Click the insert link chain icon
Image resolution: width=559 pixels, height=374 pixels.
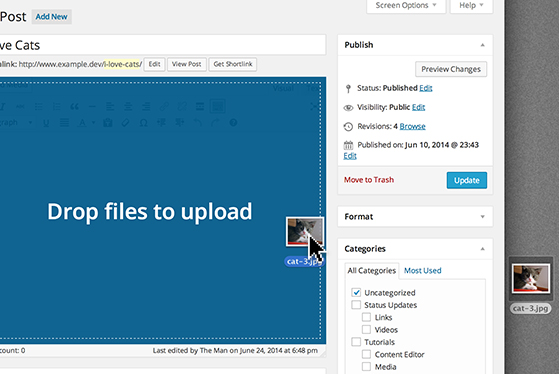[x=164, y=106]
